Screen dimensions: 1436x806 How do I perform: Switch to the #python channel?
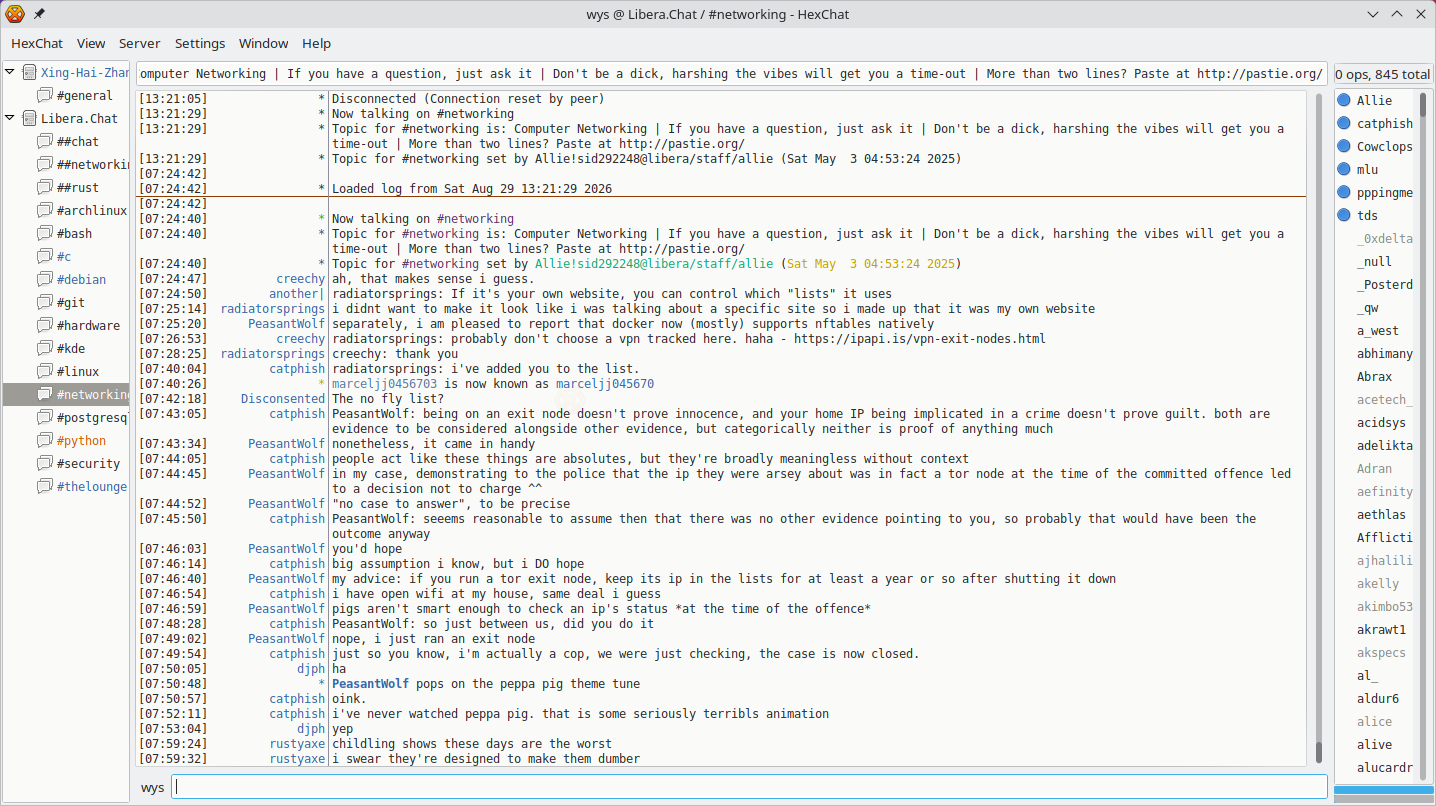[x=82, y=440]
